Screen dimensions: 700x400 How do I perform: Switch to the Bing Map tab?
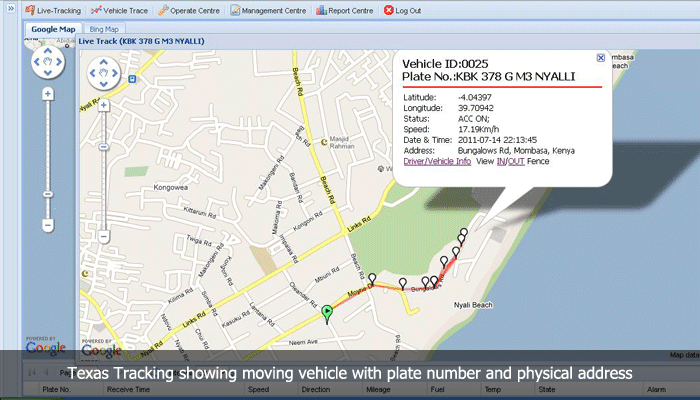[x=104, y=29]
